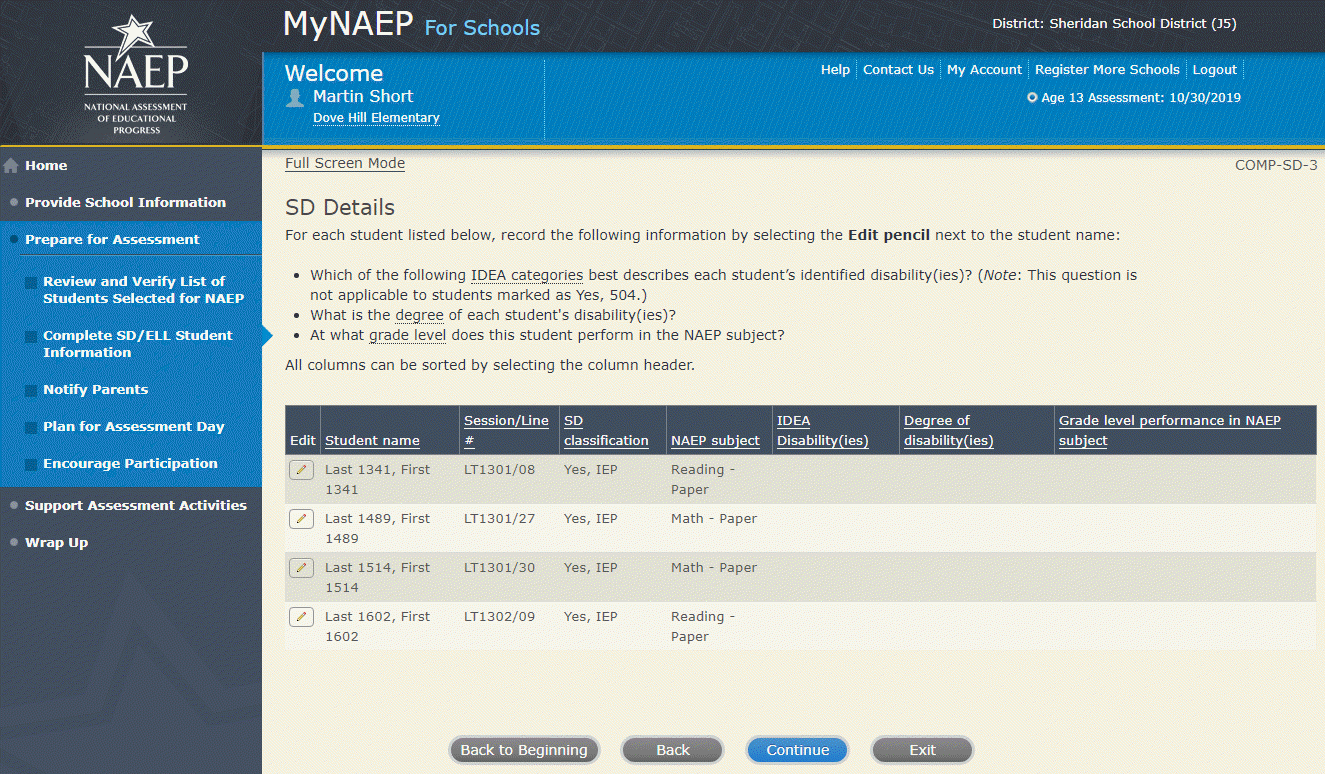Click the Edit column header

pyautogui.click(x=302, y=441)
